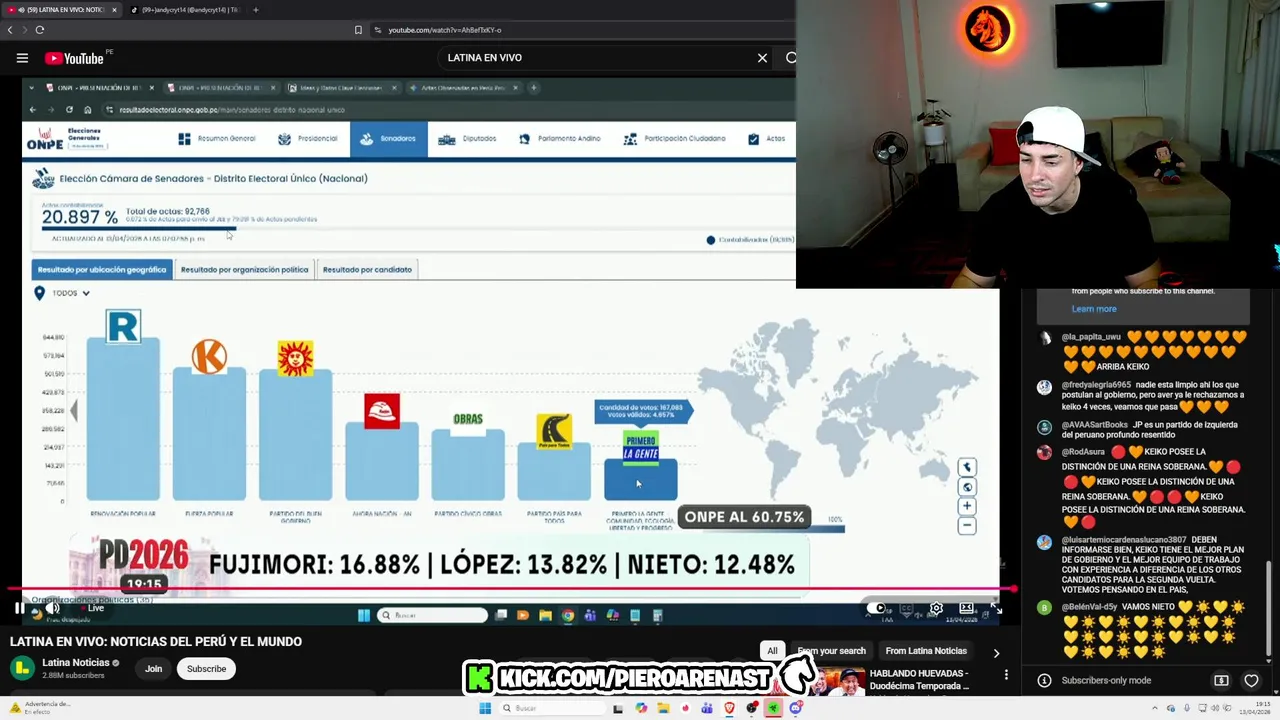Open the YouTube hamburger guide menu
This screenshot has width=1280, height=720.
pos(22,58)
